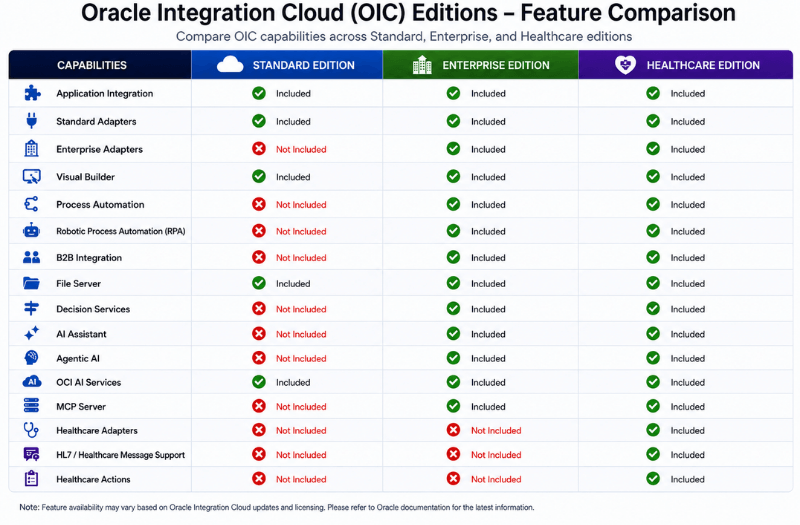Click the Feature Comparison main title
This screenshot has width=800, height=525.
tap(408, 13)
